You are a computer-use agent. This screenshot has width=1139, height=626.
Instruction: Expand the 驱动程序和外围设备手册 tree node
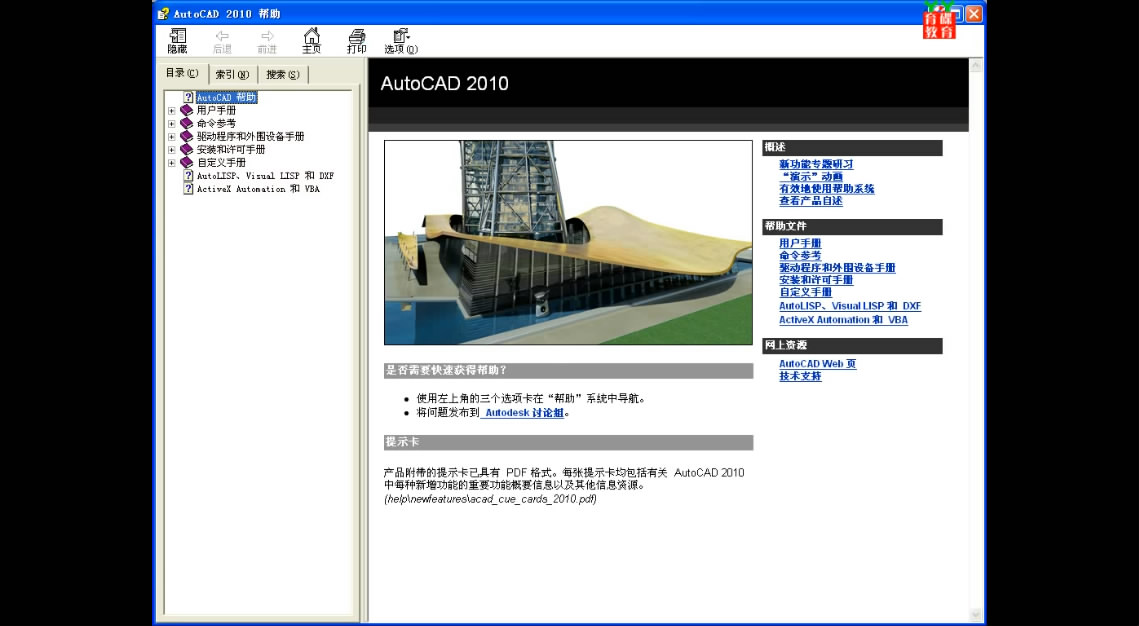pyautogui.click(x=172, y=137)
